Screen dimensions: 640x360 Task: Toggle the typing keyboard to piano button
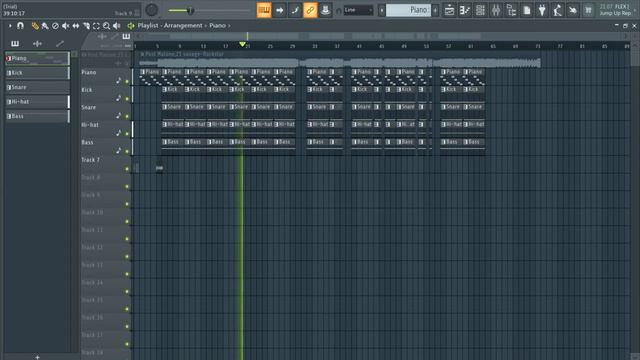(264, 10)
